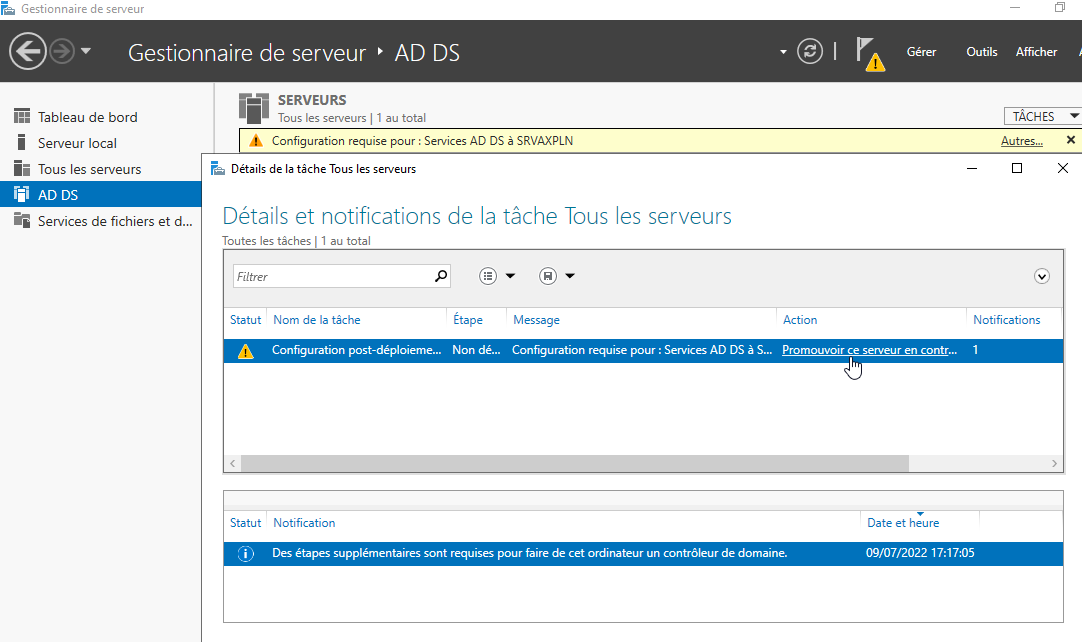Select Des étapes supplémentaires notification text
Screen dimensions: 1082x642
529,553
